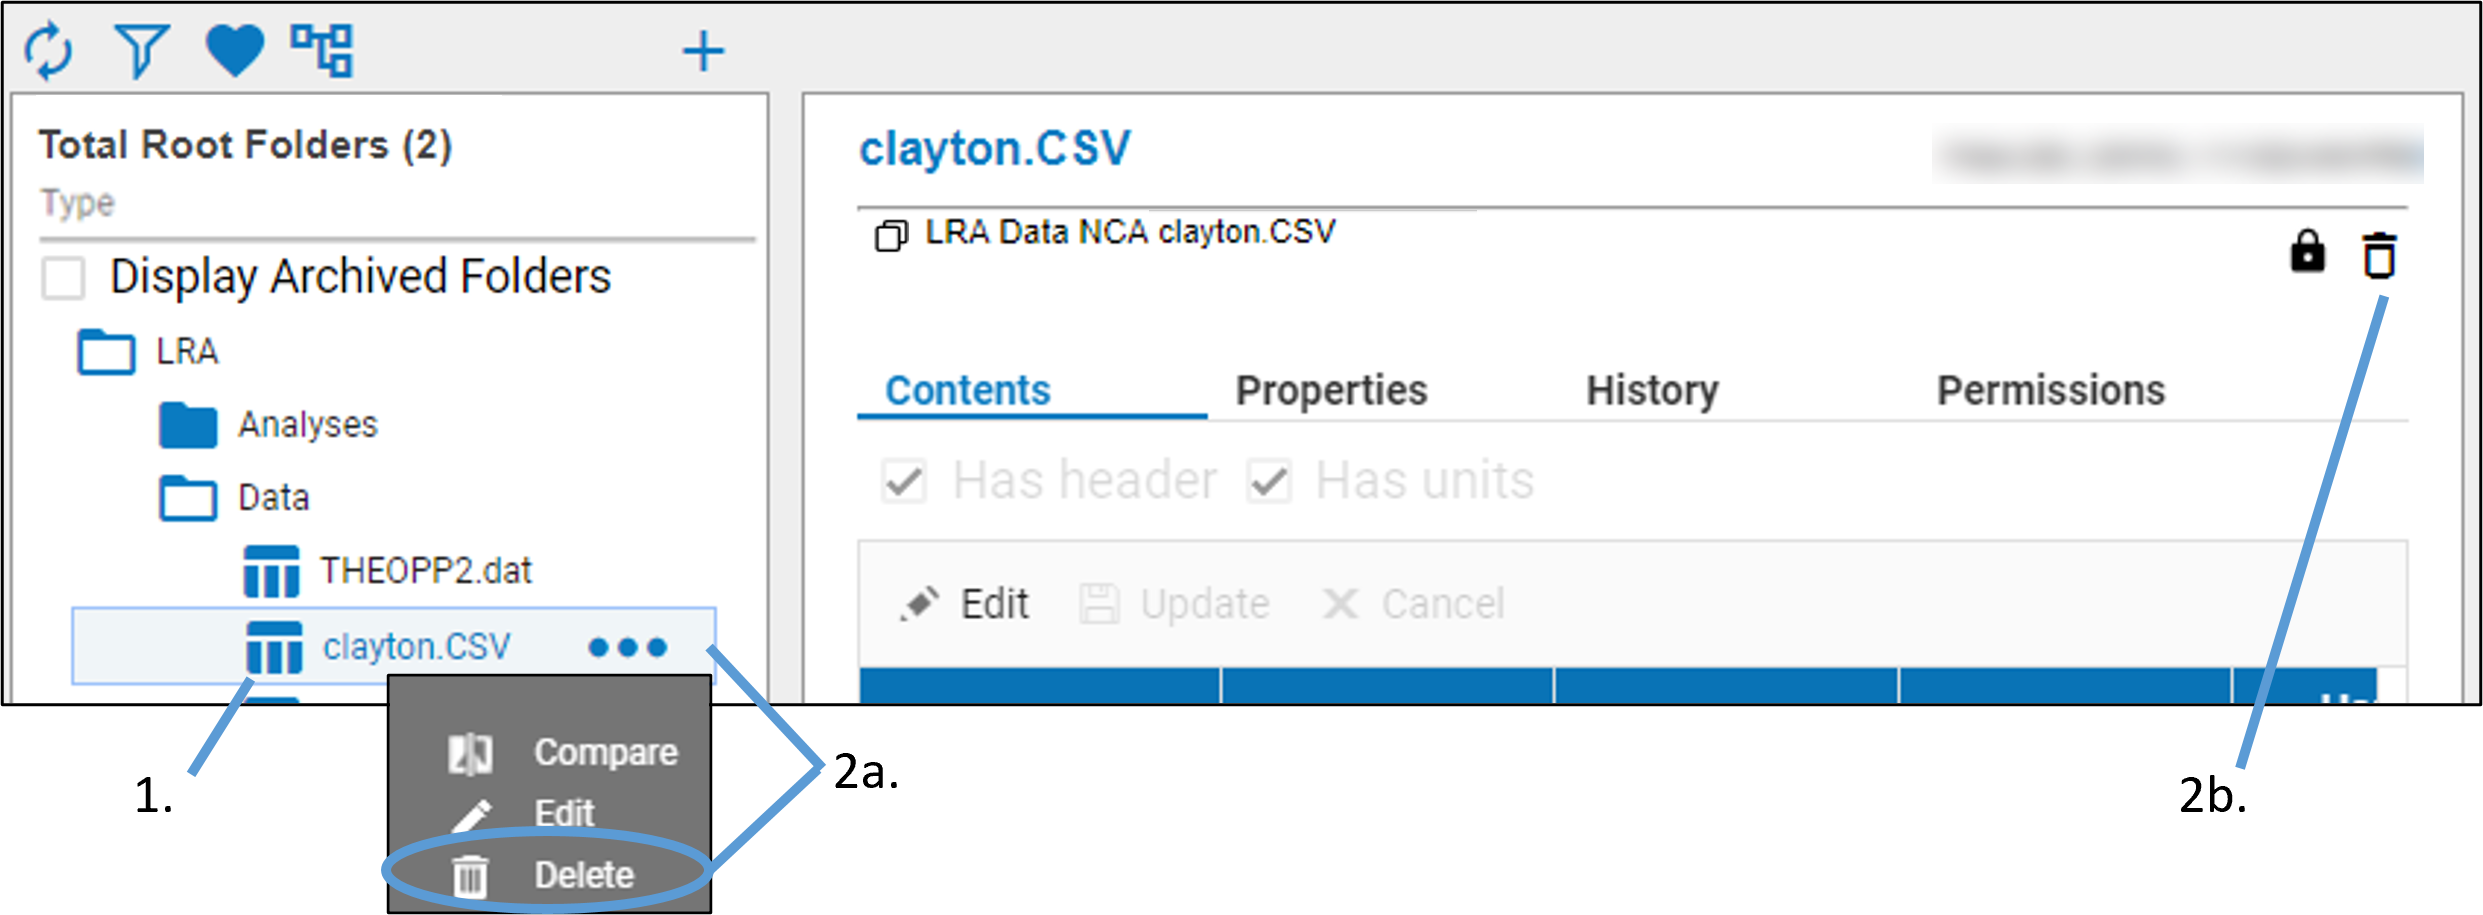Select the THEOPP2.dat file
Viewport: 2483px width, 915px height.
pyautogui.click(x=425, y=571)
